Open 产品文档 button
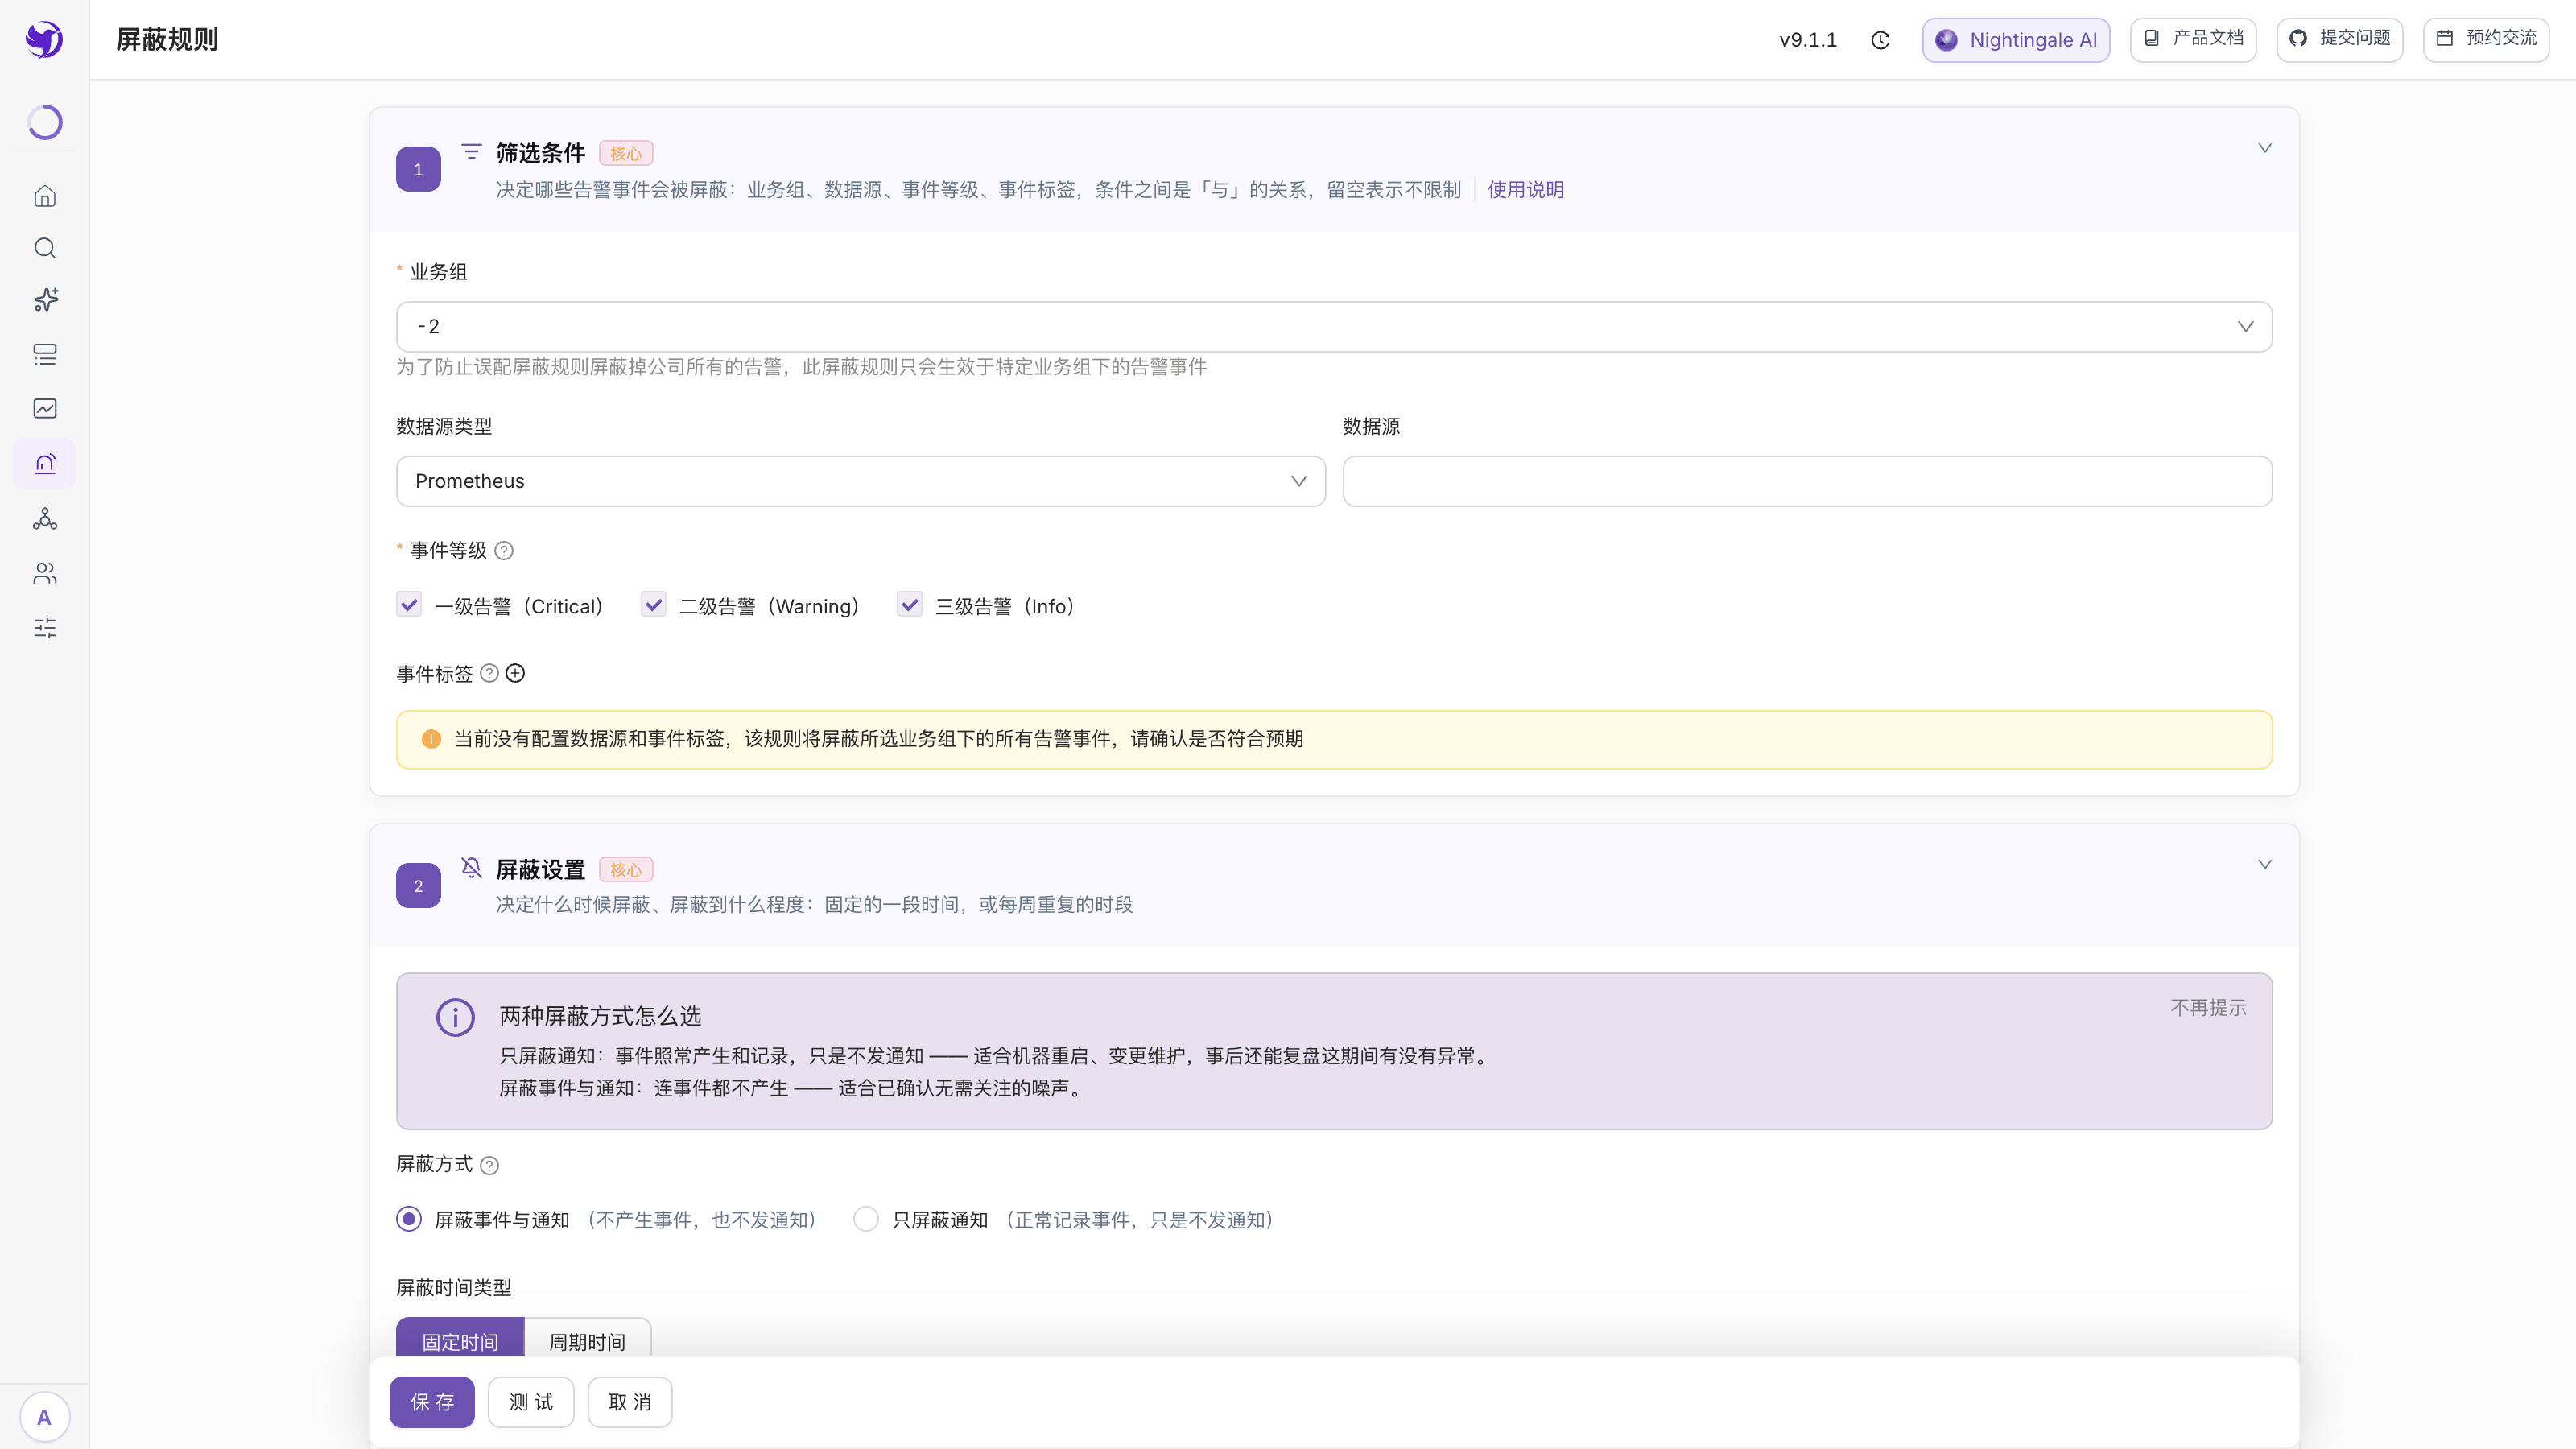The height and width of the screenshot is (1449, 2576). pos(2193,40)
